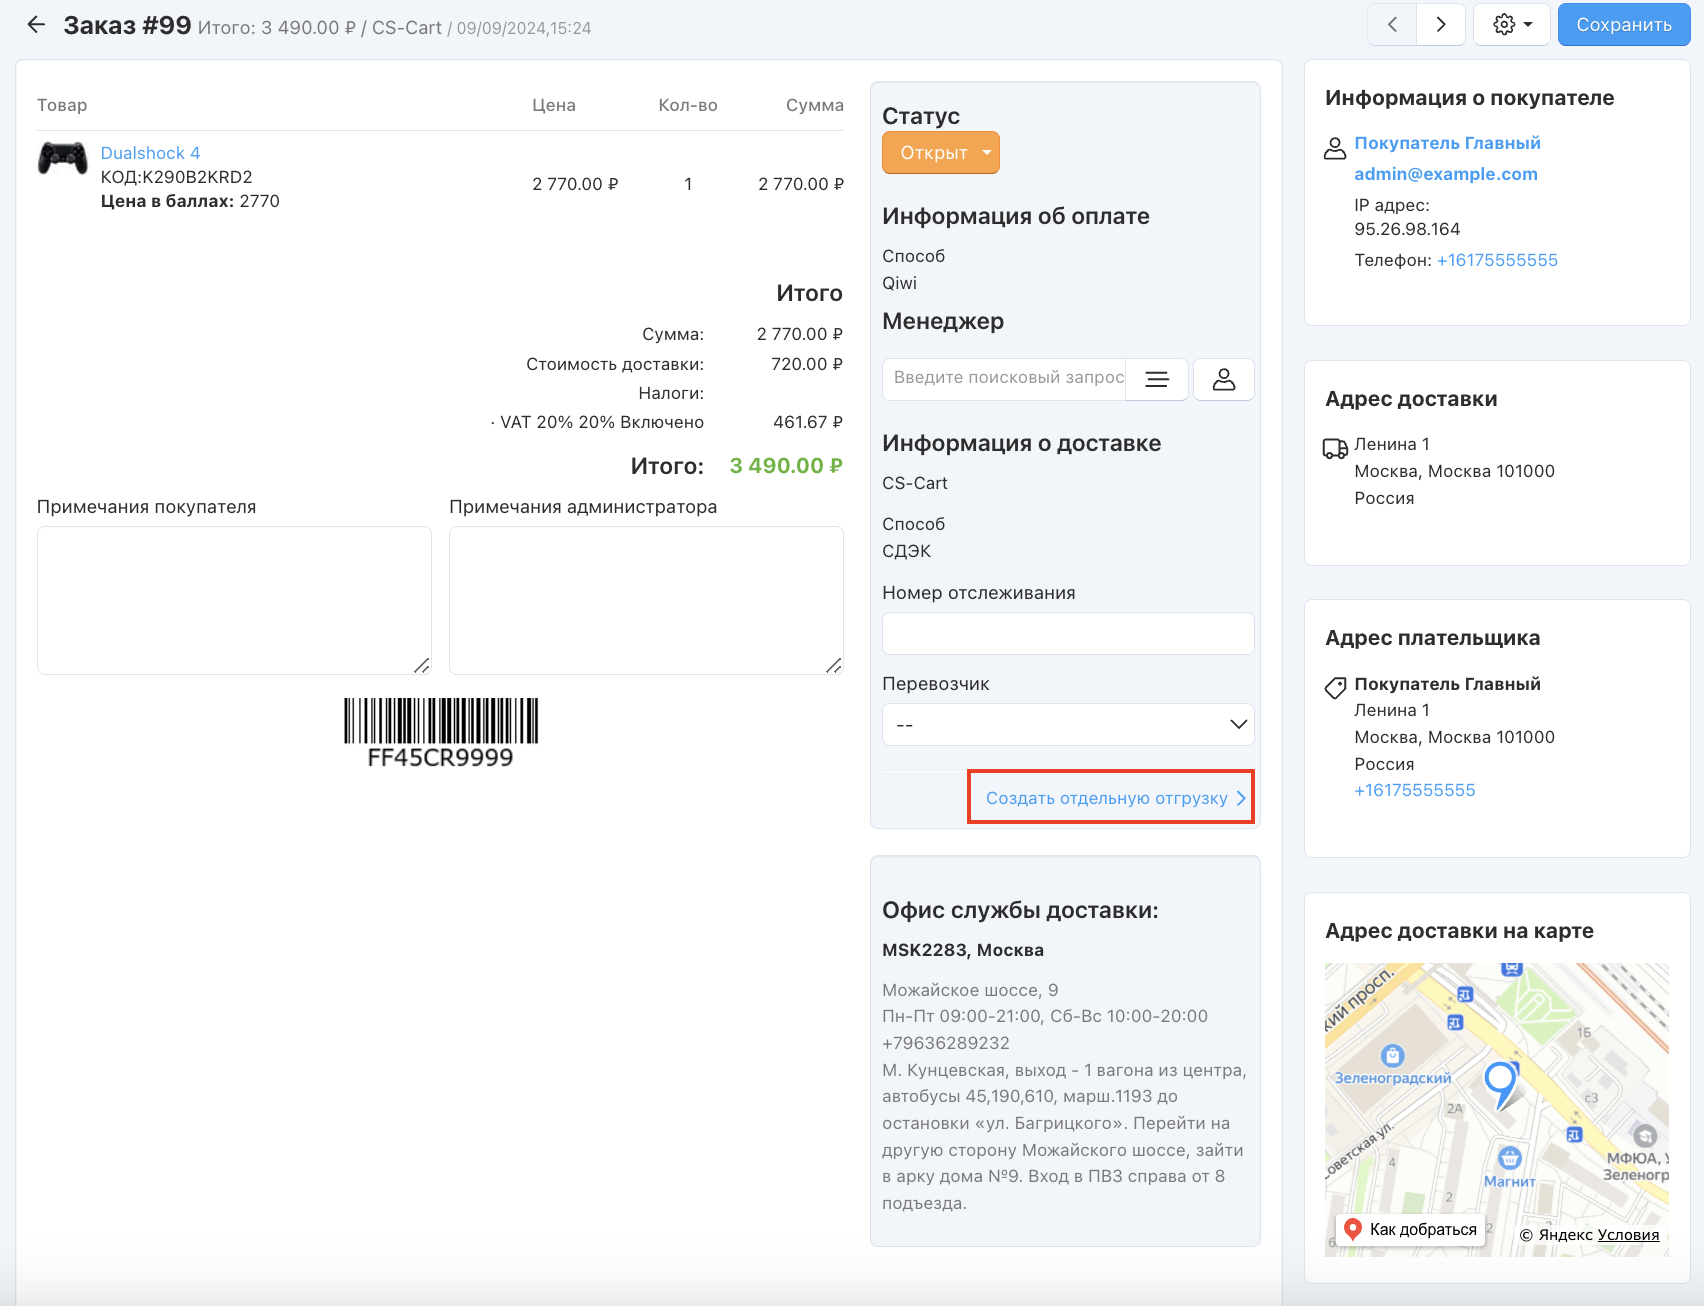Click the manager user icon button
The image size is (1704, 1306).
(x=1223, y=380)
